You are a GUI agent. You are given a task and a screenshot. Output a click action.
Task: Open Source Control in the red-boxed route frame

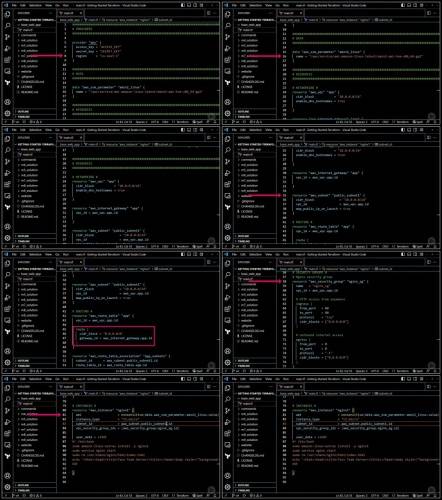7,286
